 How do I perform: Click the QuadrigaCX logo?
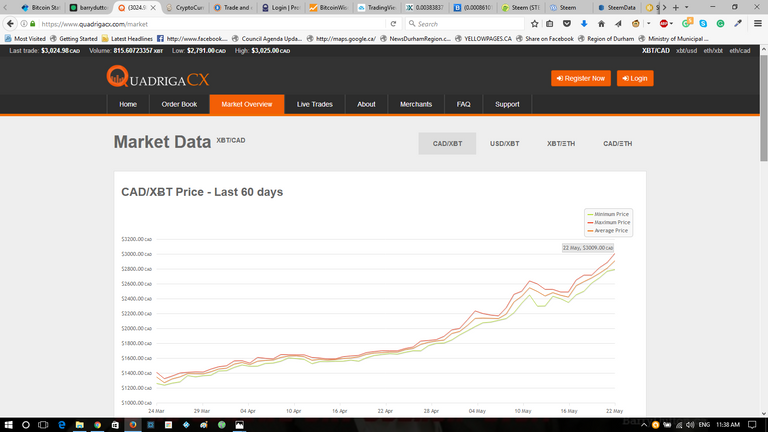(158, 76)
